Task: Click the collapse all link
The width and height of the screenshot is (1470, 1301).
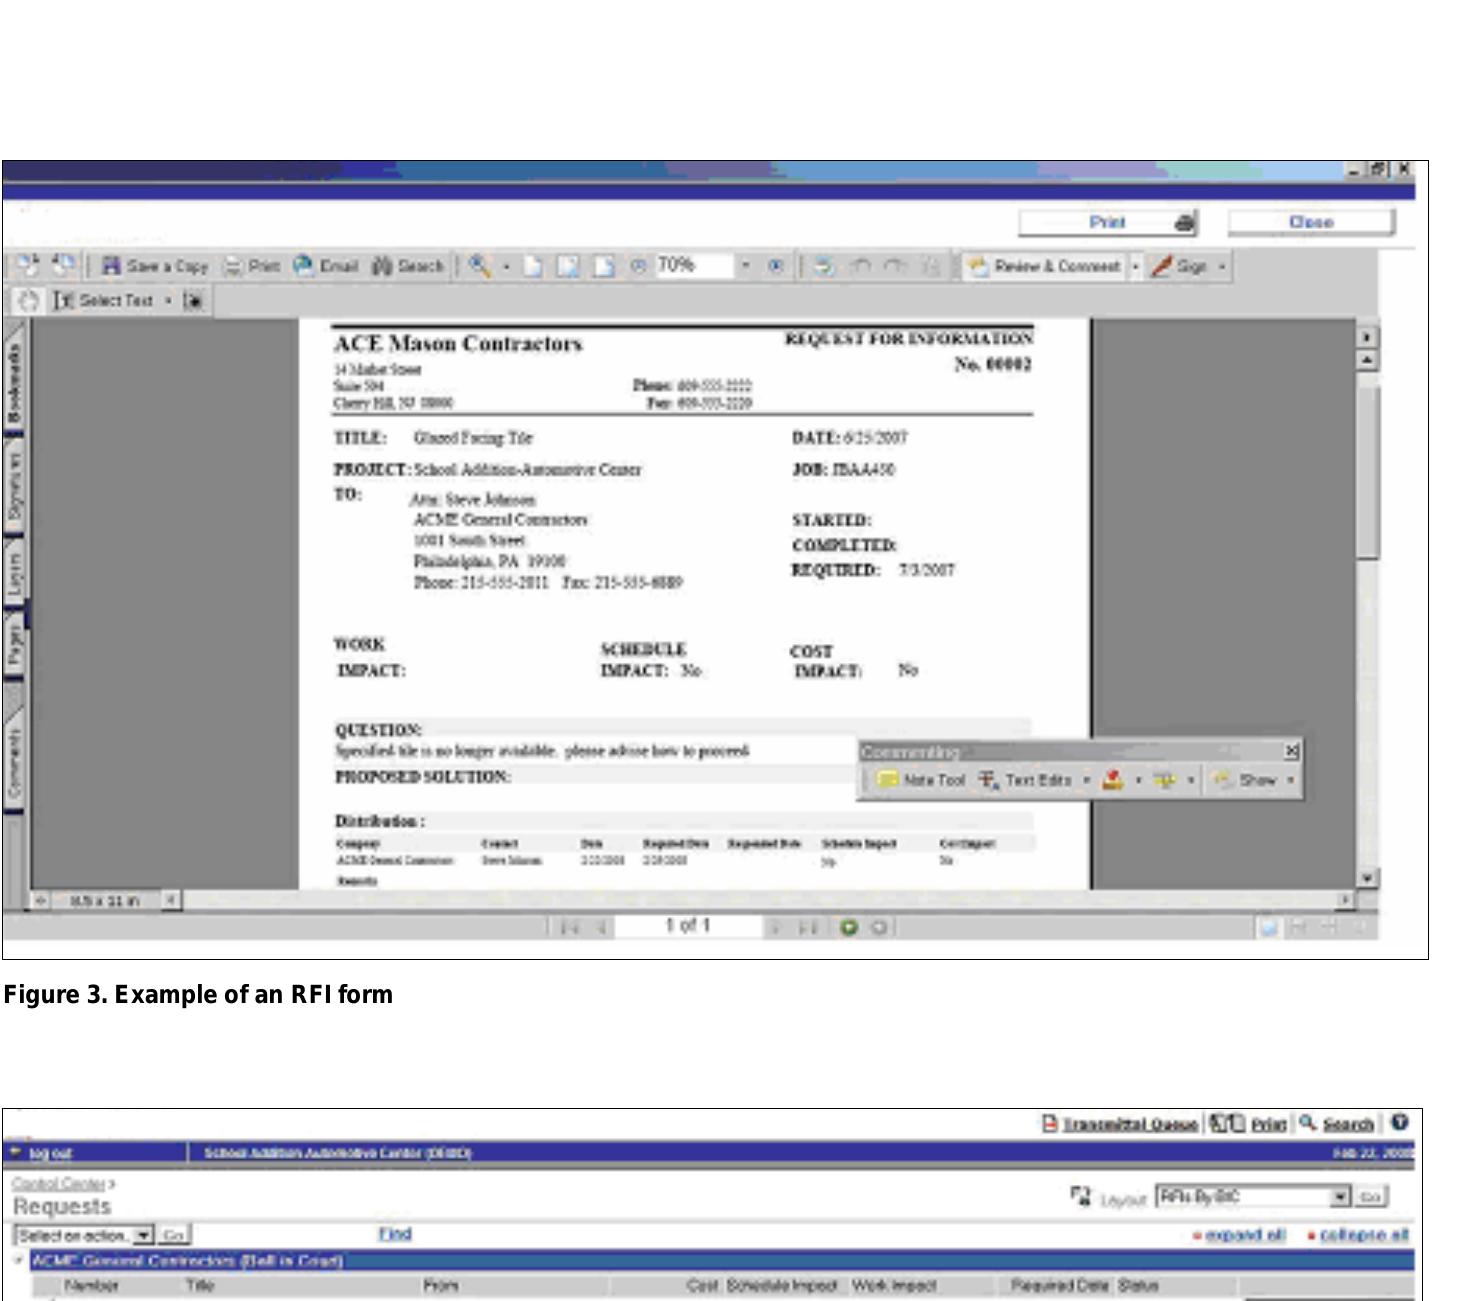Action: [1364, 1235]
